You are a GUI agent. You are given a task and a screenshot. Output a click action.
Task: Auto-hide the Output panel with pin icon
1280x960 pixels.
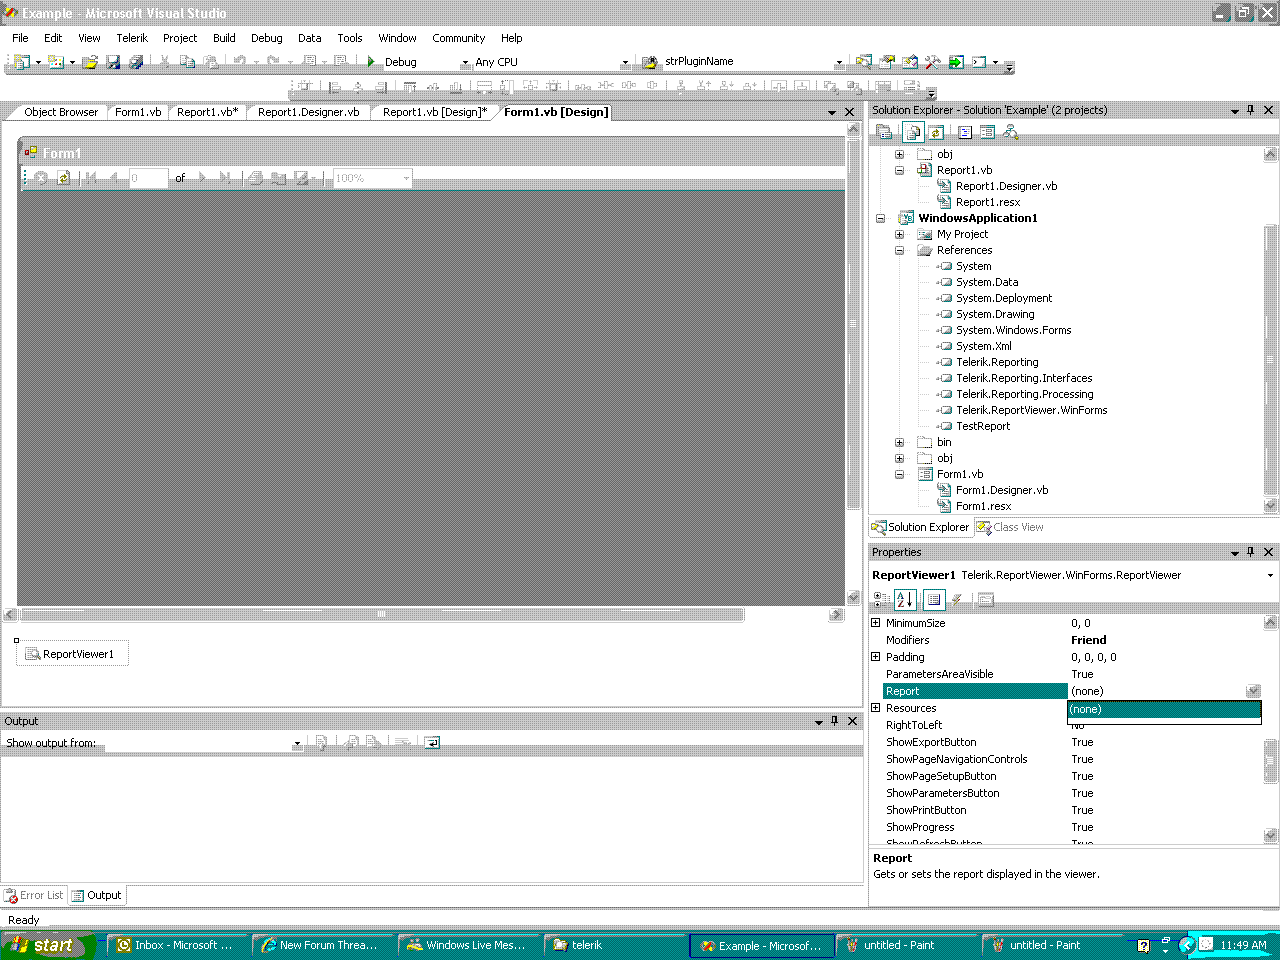(x=834, y=721)
